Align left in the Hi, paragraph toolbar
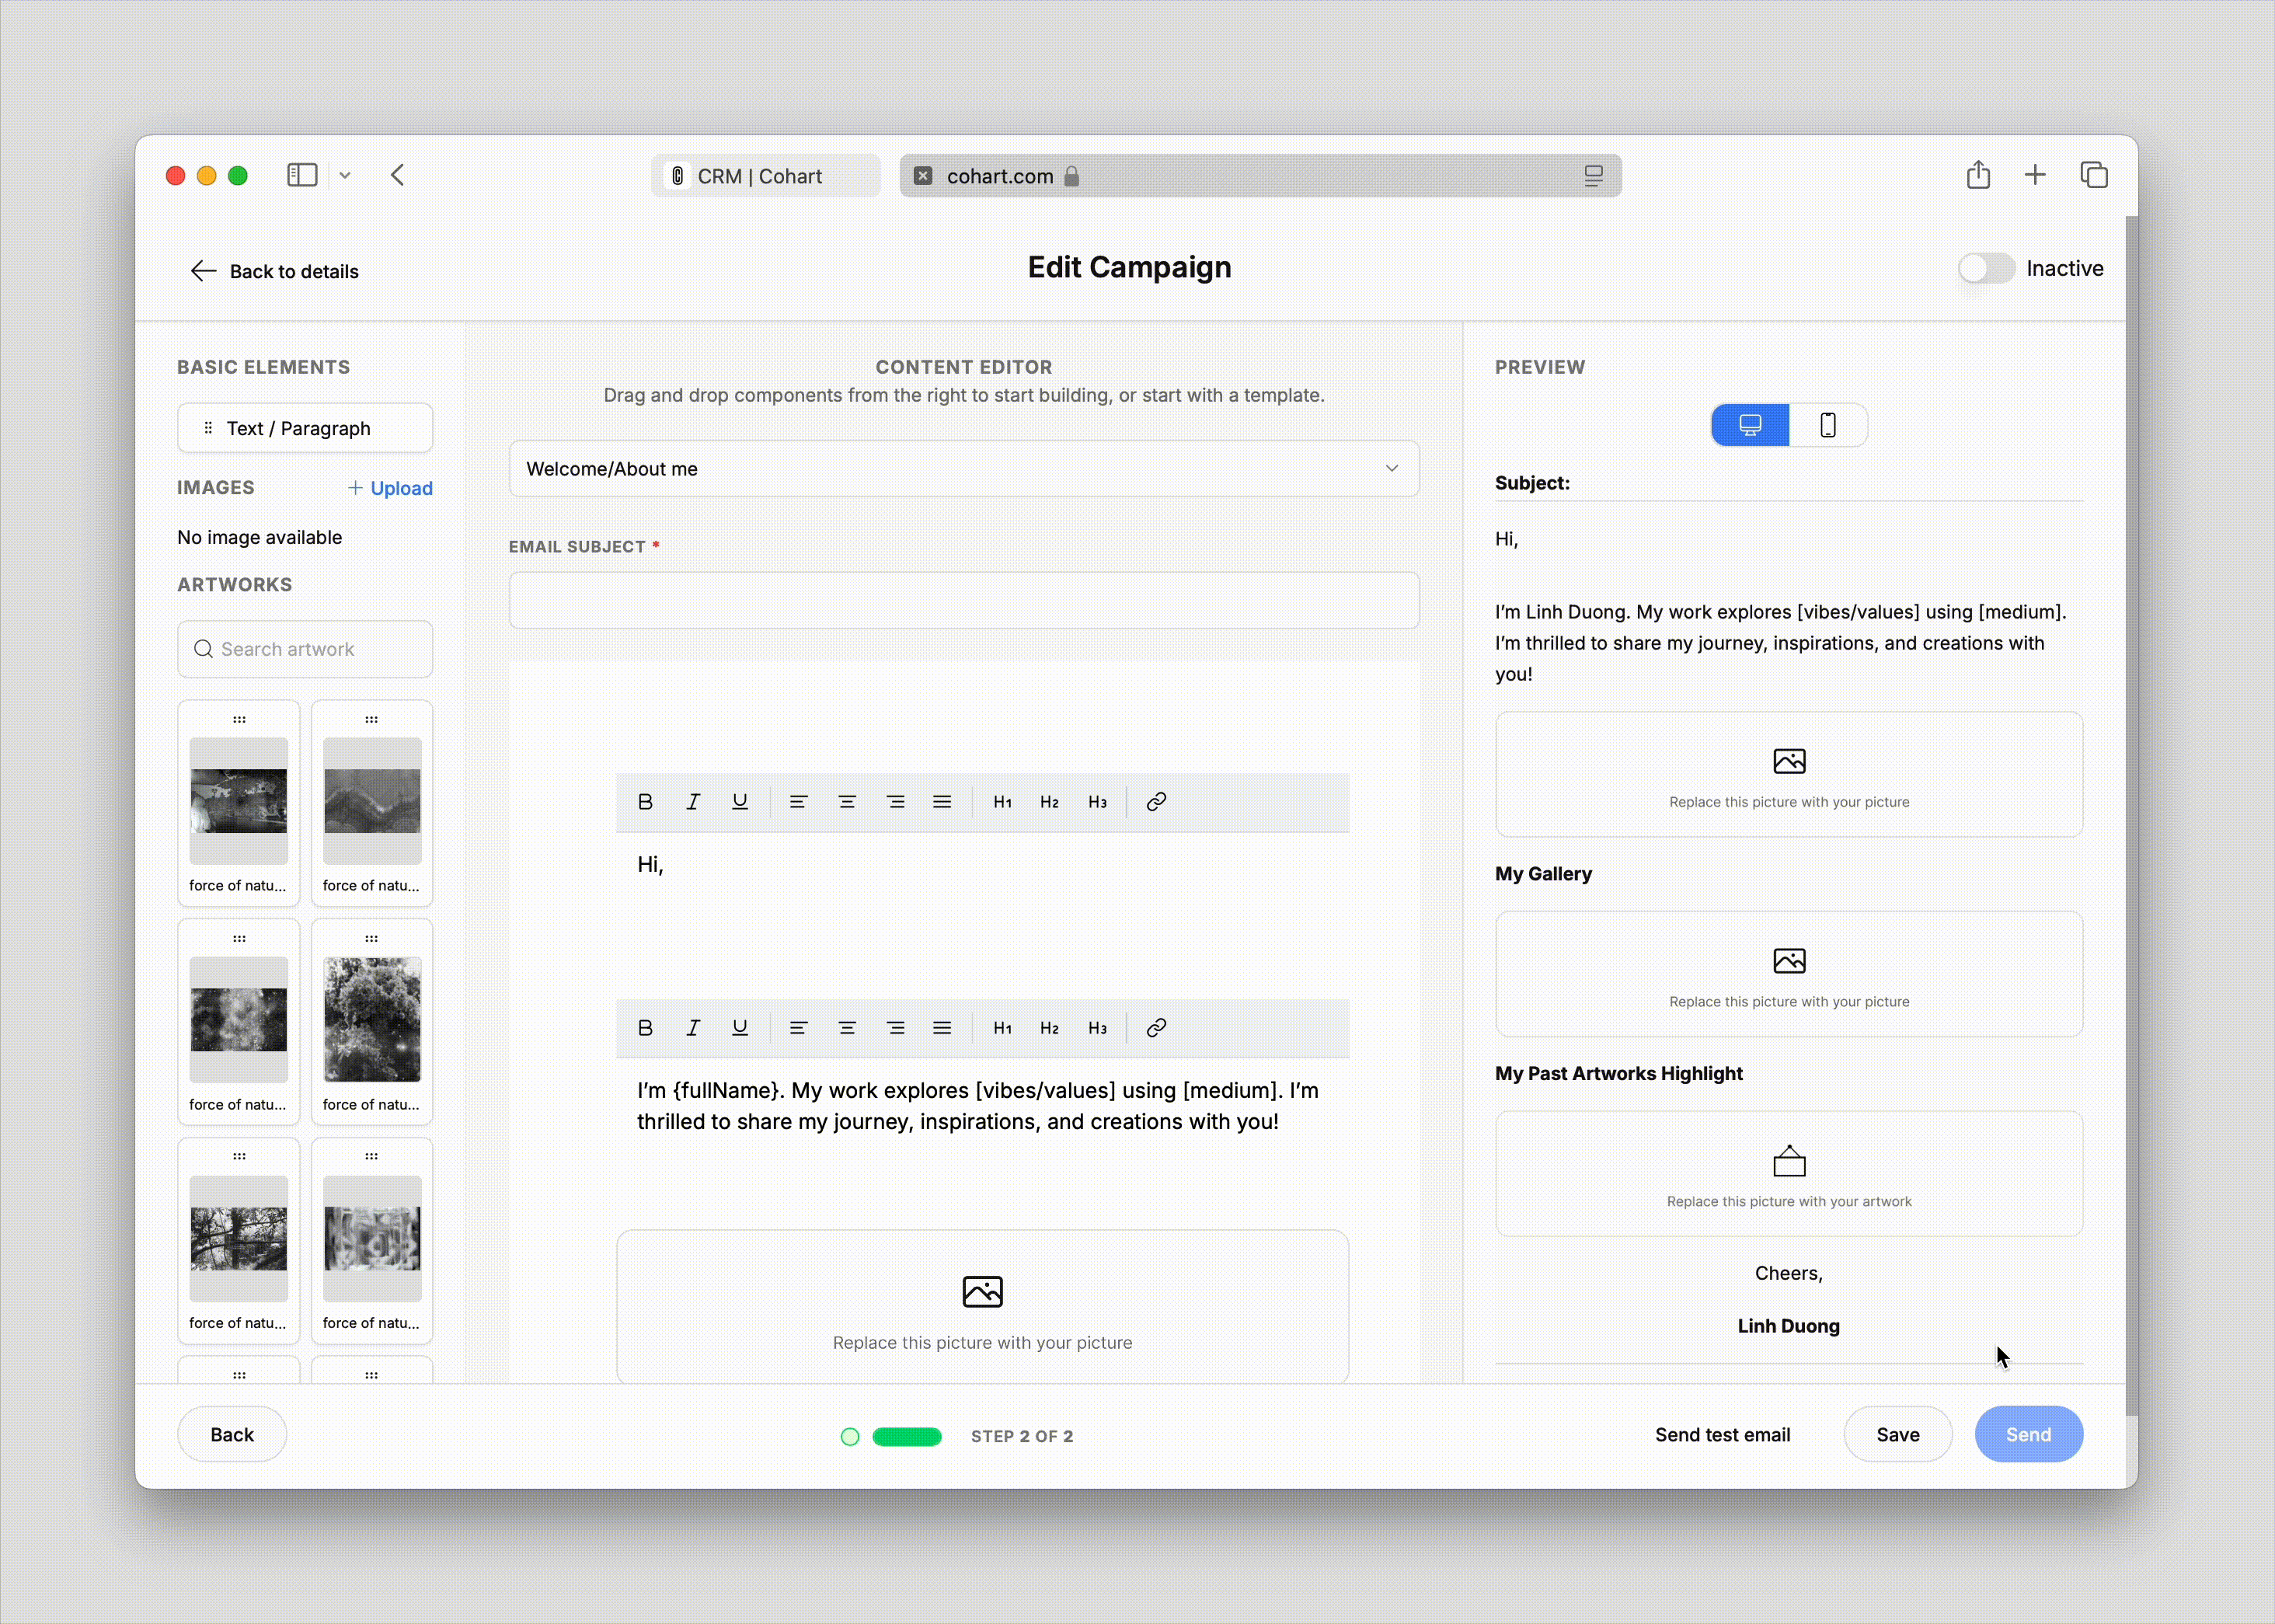 [798, 802]
